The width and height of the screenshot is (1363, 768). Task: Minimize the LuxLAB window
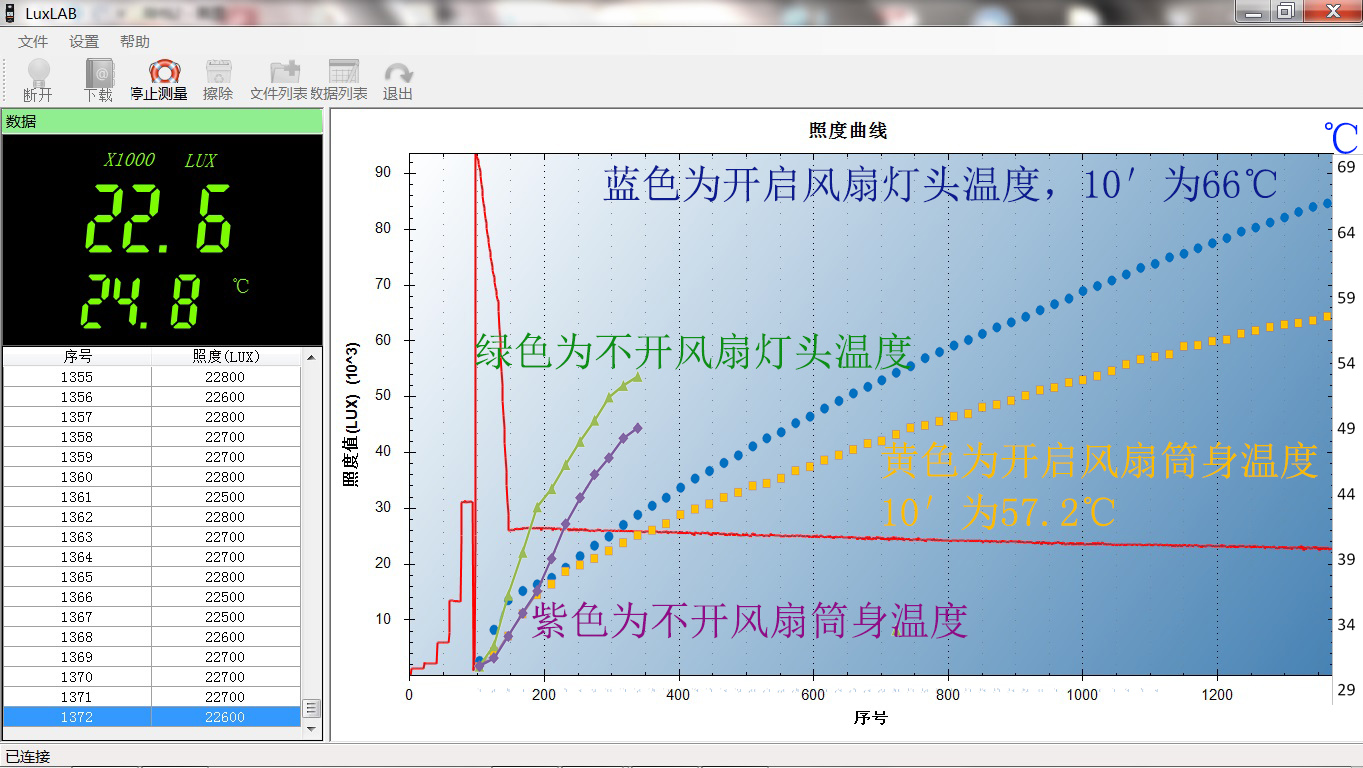point(1253,11)
